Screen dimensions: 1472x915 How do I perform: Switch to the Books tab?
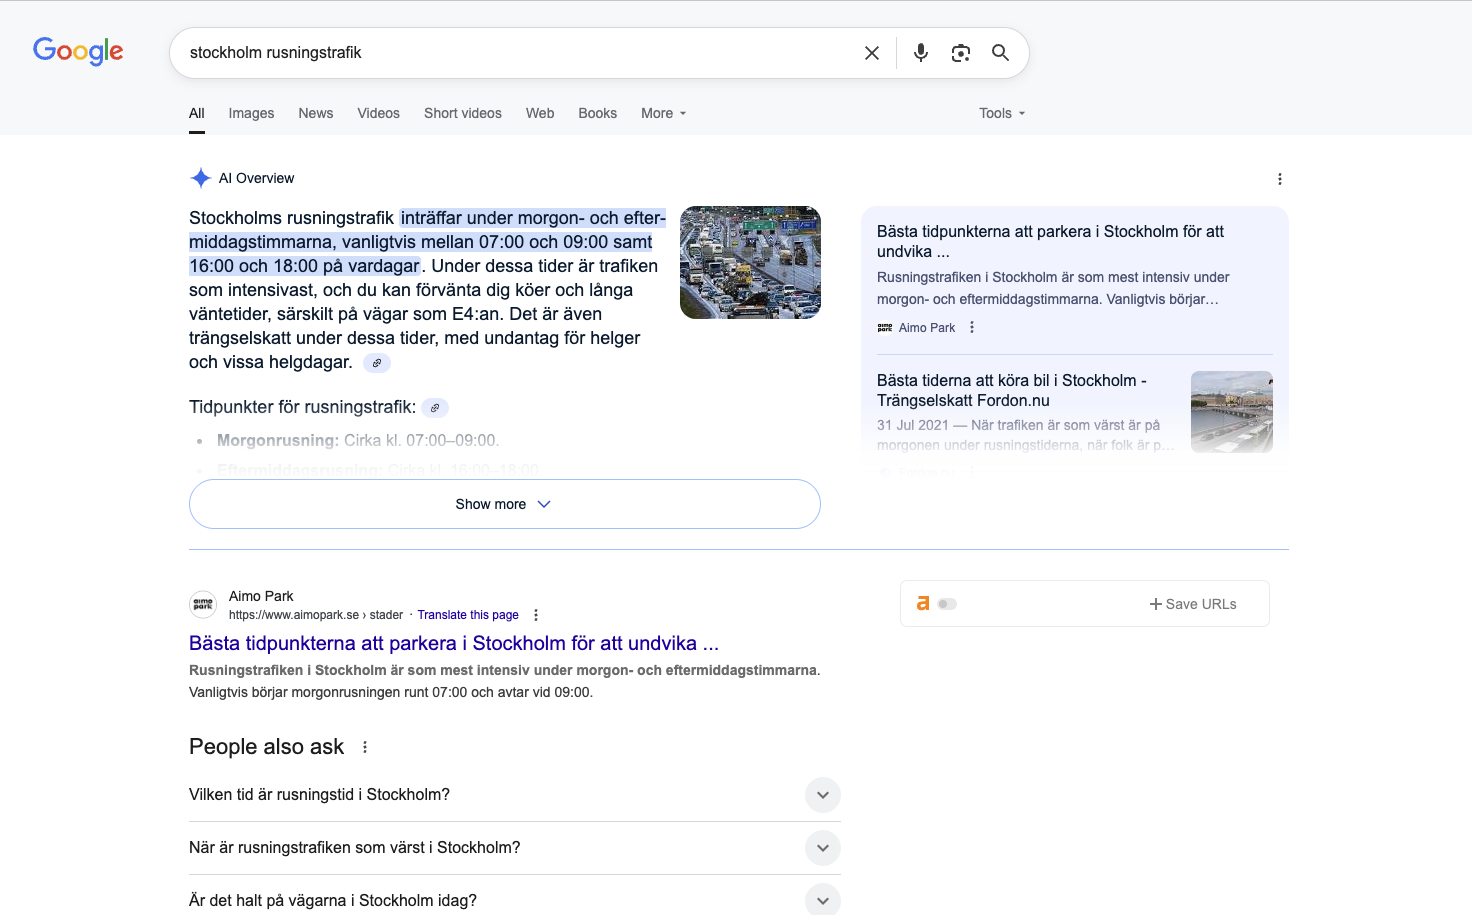pos(597,113)
